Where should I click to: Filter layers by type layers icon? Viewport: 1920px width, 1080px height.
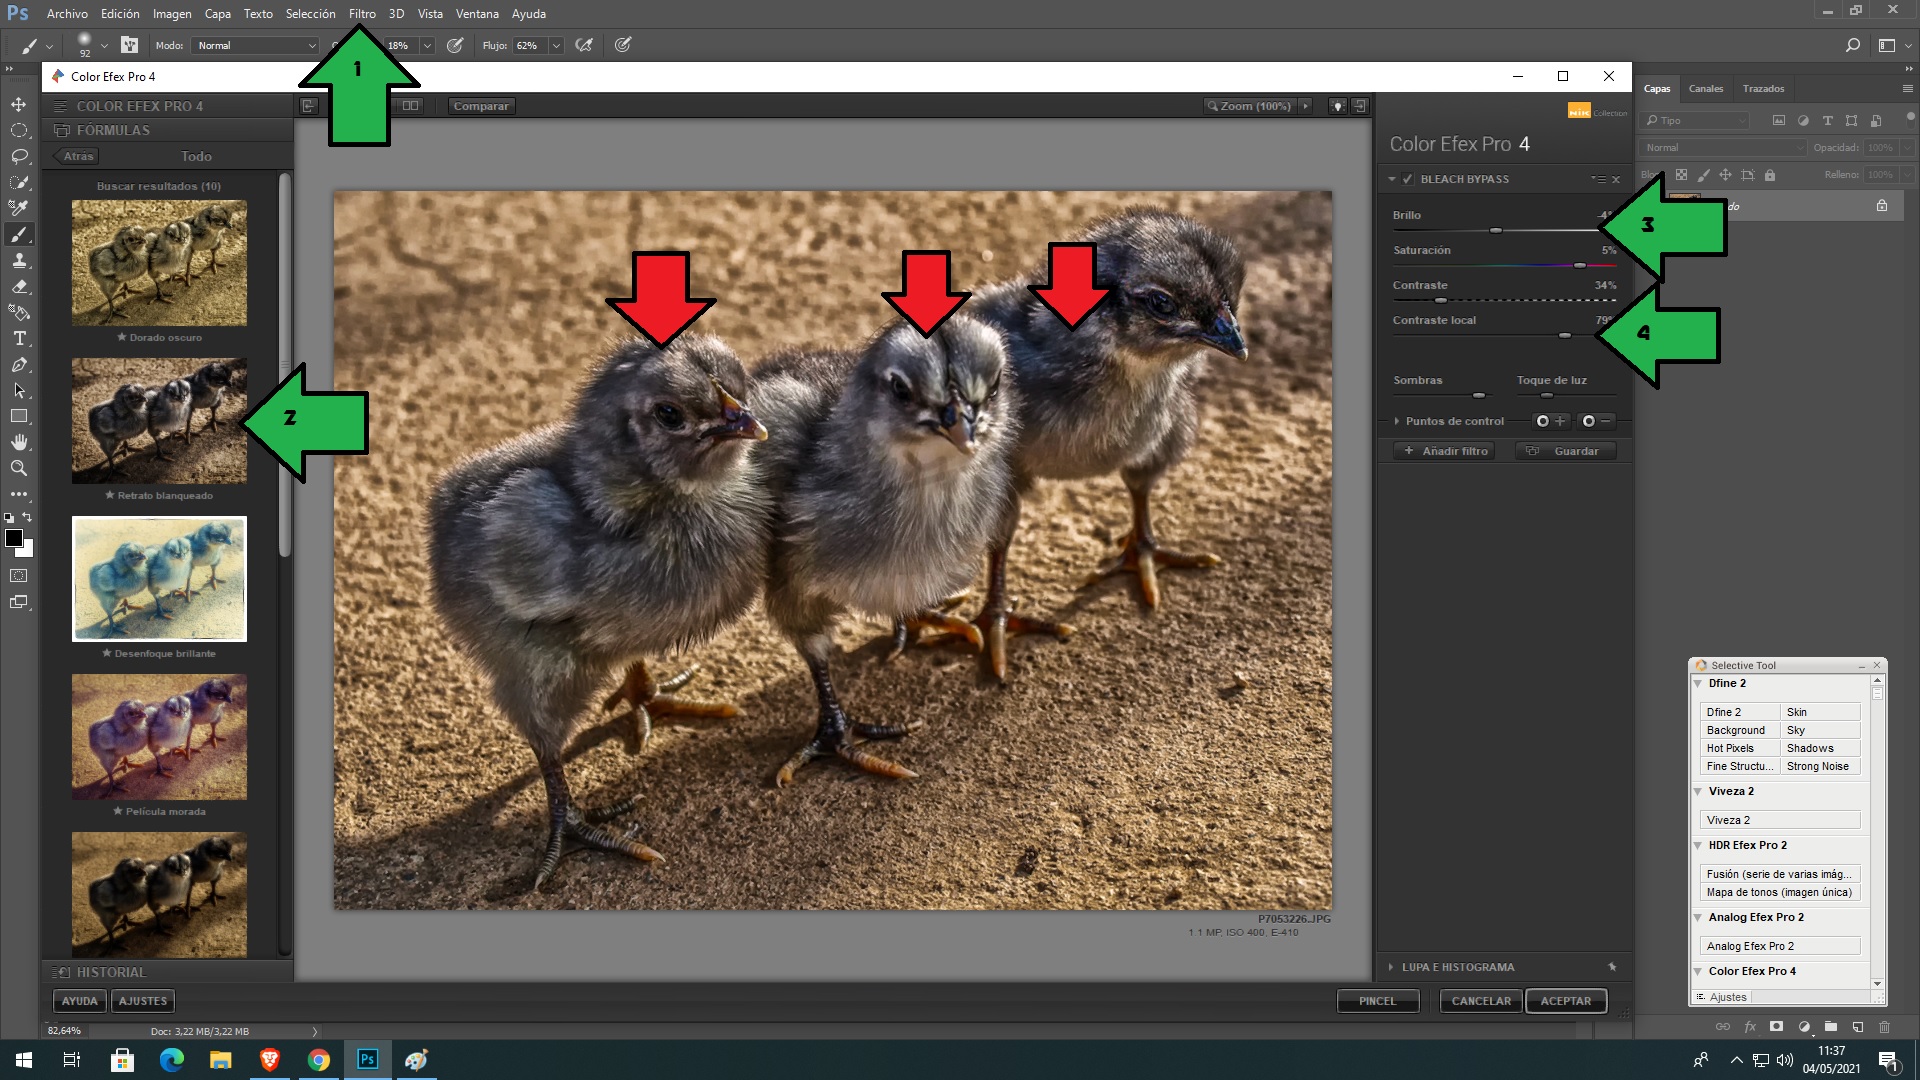(1827, 120)
